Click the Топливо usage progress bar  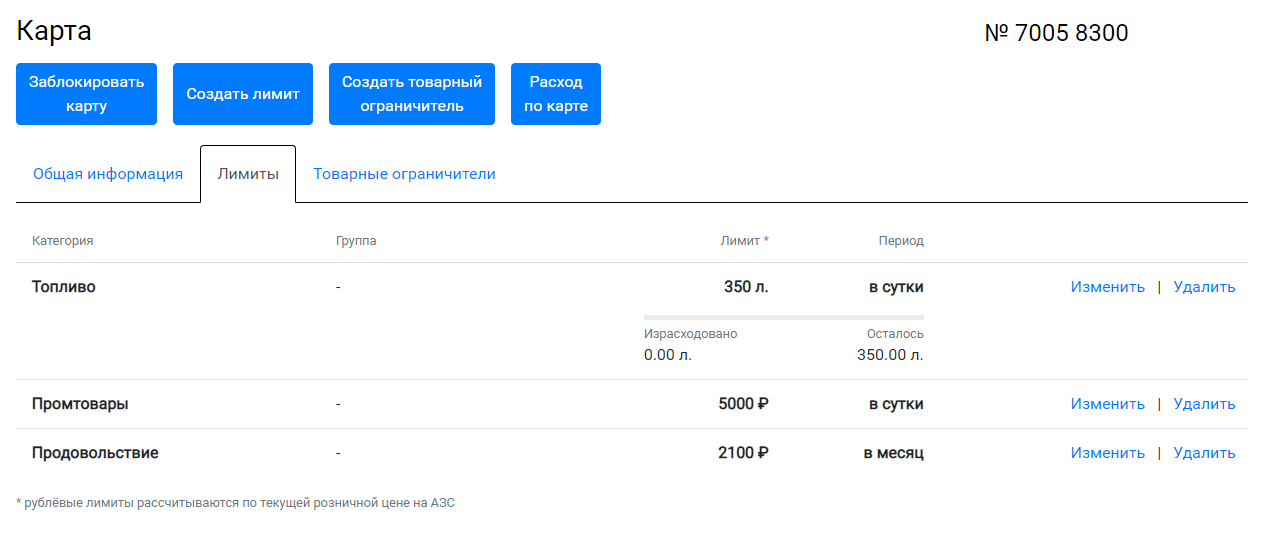tap(784, 317)
